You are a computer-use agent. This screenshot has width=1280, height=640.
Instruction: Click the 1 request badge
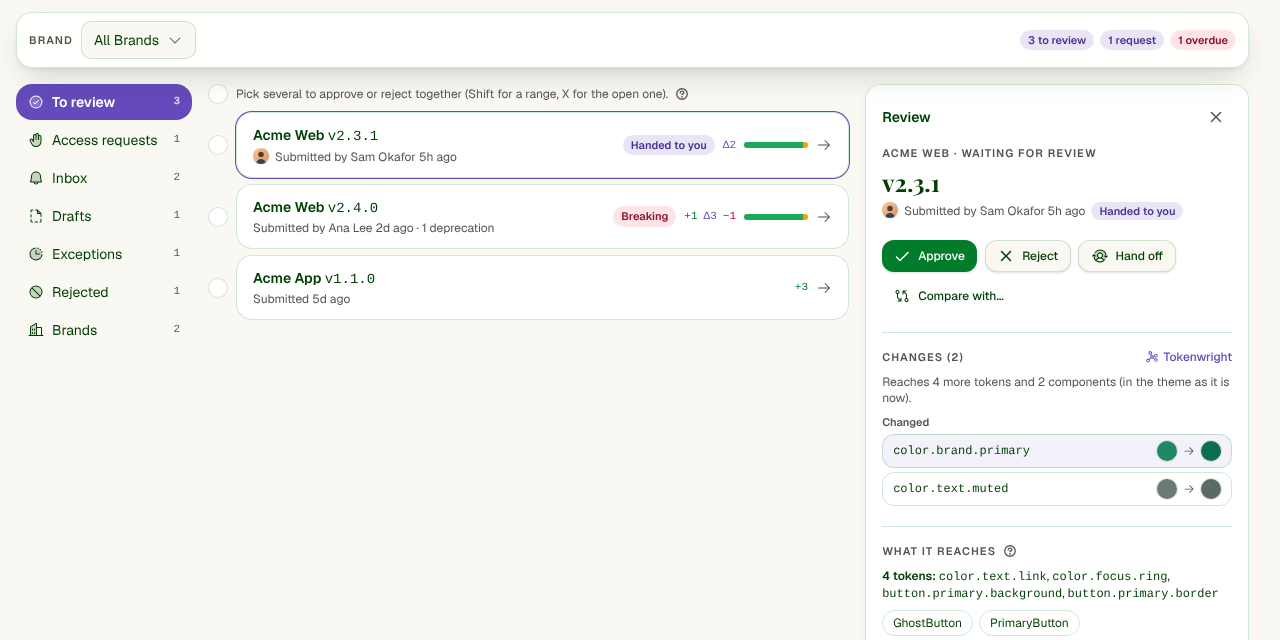coord(1133,40)
